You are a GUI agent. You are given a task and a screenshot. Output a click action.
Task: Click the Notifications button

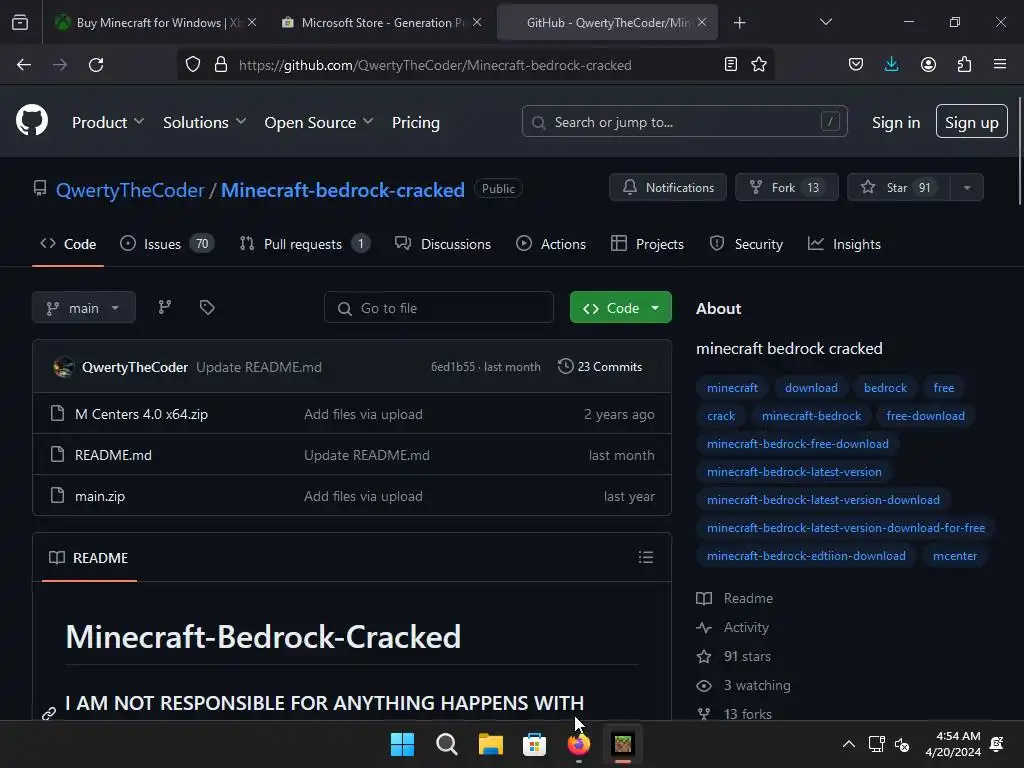tap(667, 187)
